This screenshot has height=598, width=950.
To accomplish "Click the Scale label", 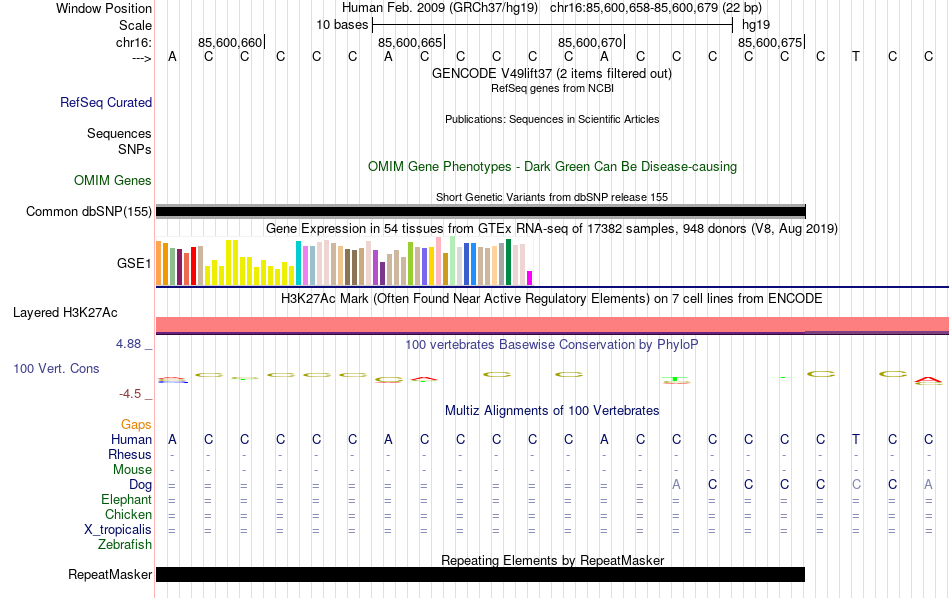I will 136,25.
